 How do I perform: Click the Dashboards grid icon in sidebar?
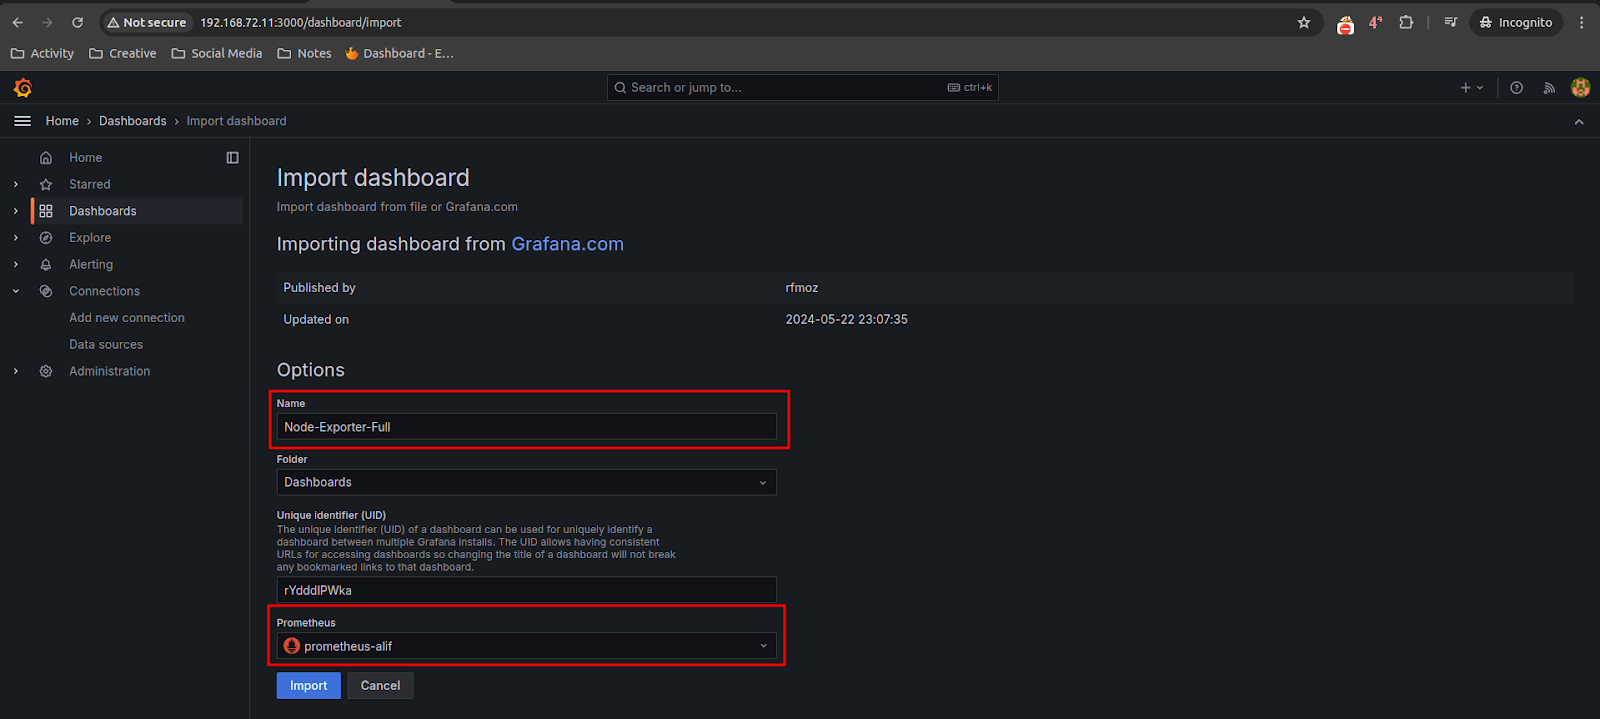tap(46, 211)
